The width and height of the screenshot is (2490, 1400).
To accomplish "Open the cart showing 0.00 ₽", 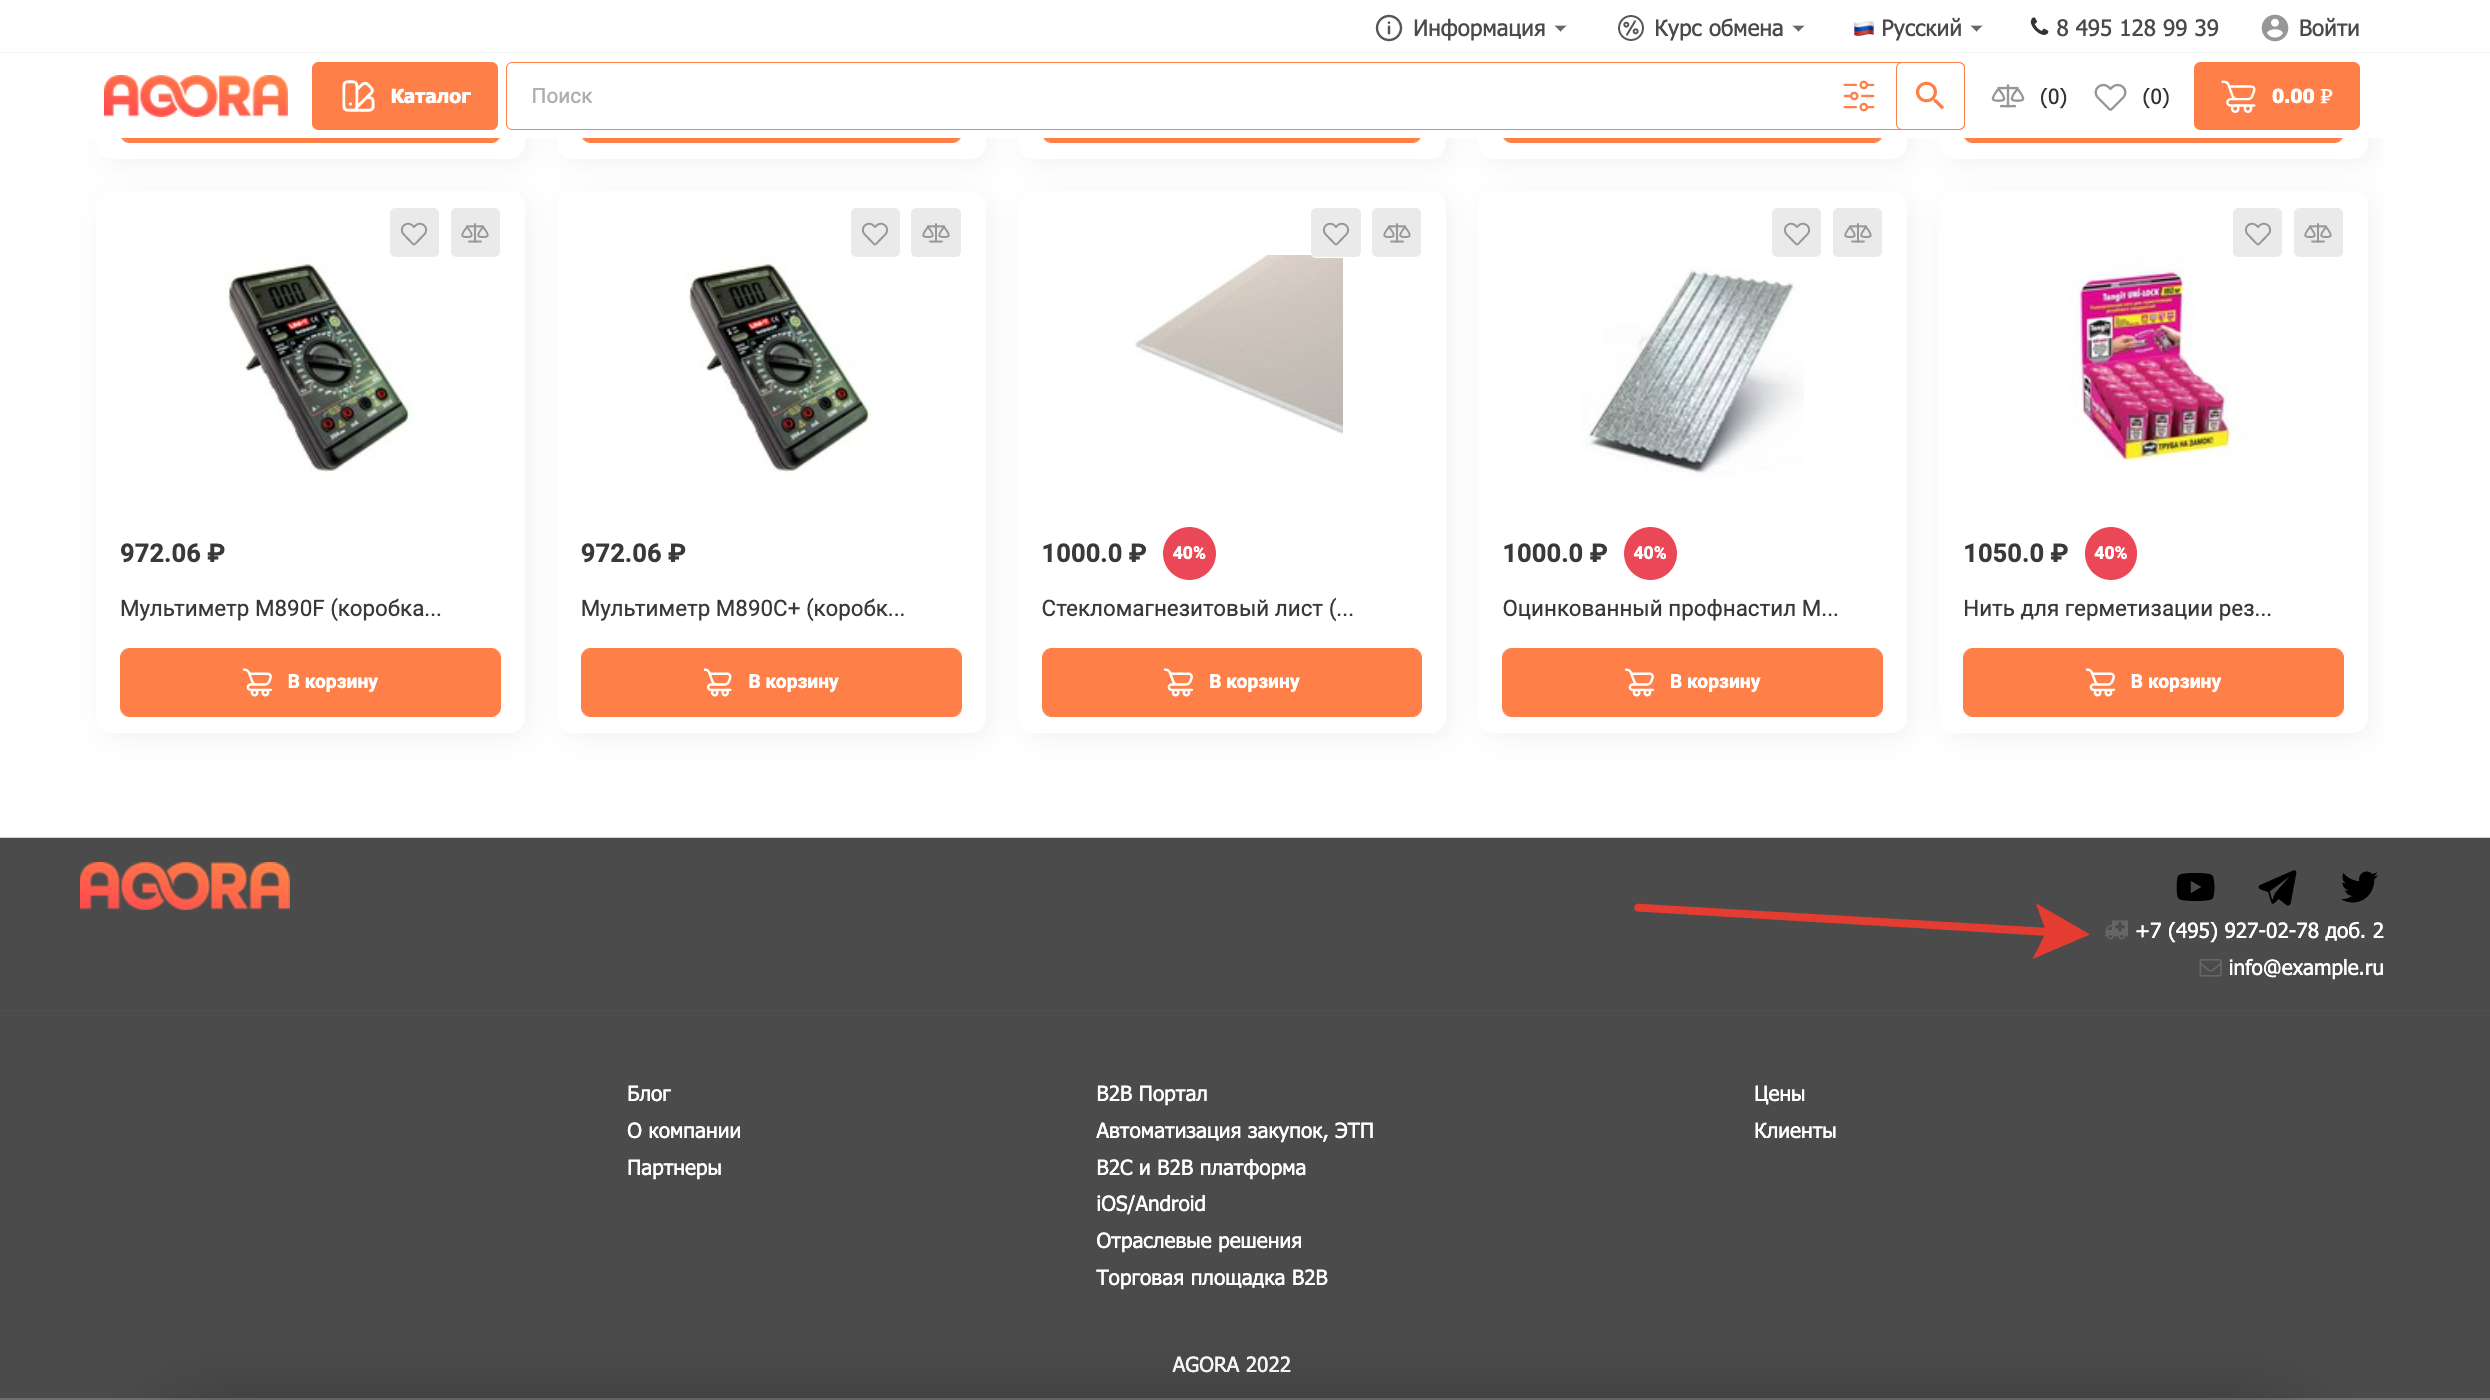I will [2276, 96].
